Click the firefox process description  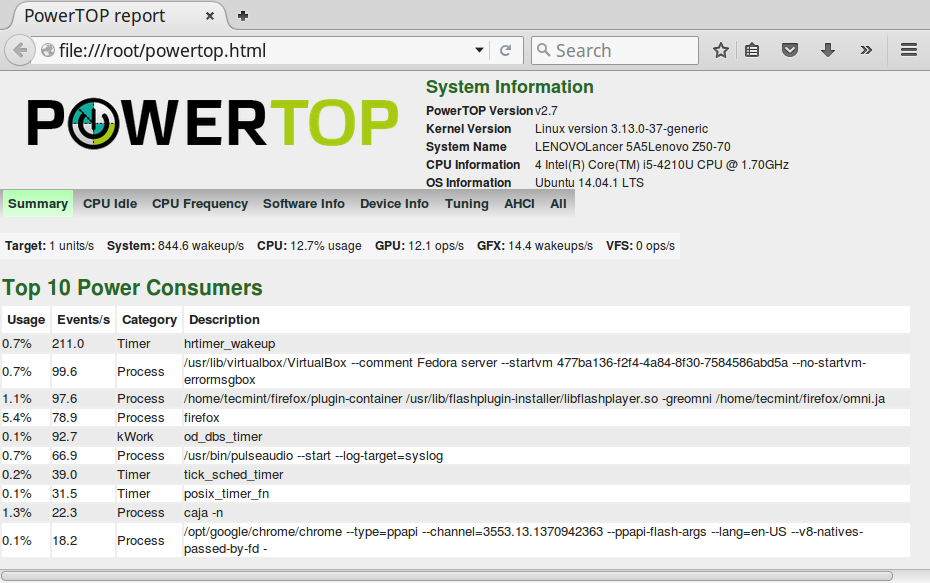[x=202, y=418]
